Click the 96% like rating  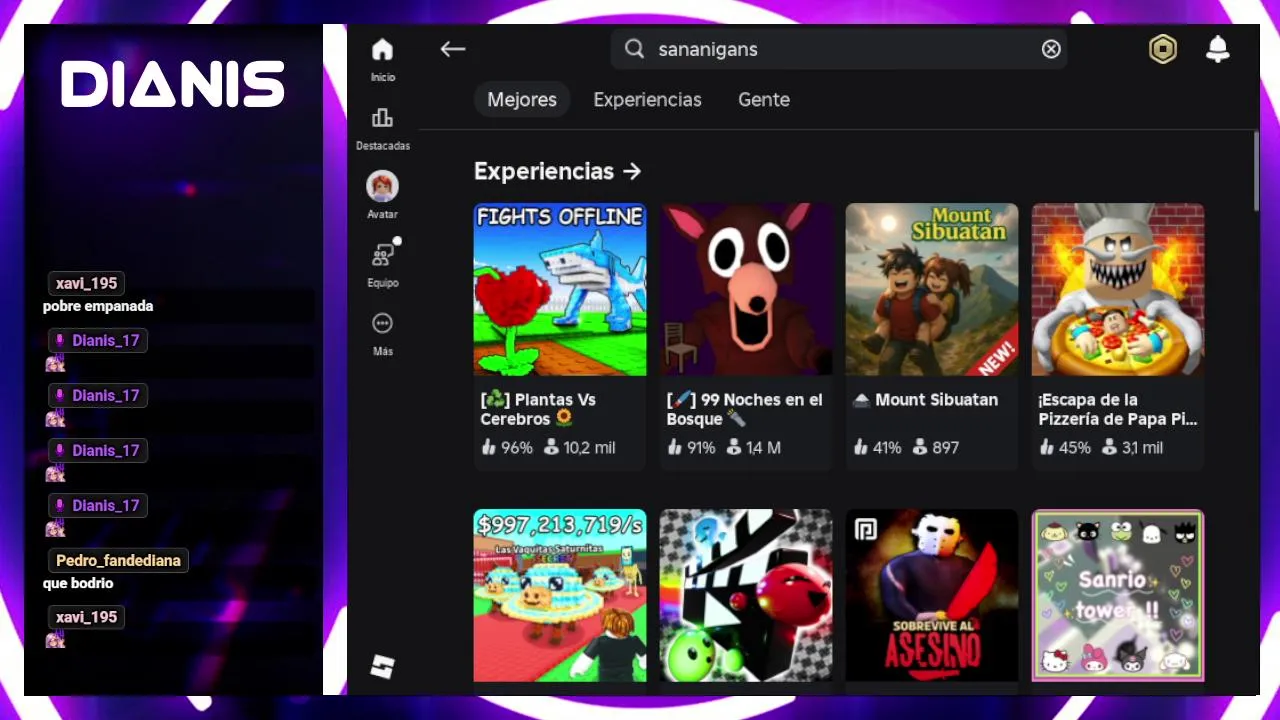(507, 448)
